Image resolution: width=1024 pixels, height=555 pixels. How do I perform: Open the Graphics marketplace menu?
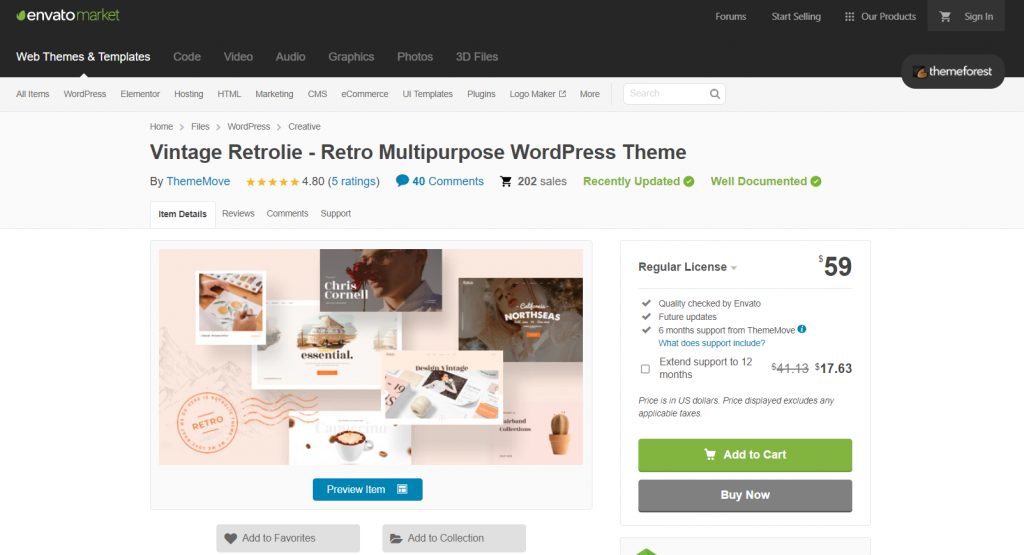pos(351,57)
